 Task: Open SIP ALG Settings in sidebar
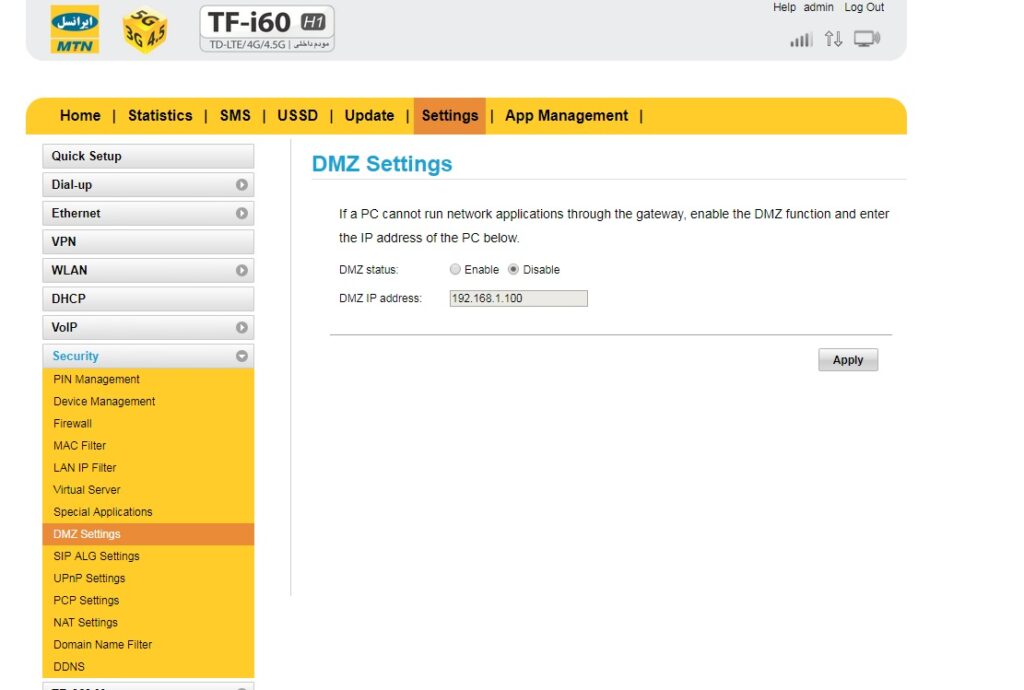pyautogui.click(x=97, y=556)
